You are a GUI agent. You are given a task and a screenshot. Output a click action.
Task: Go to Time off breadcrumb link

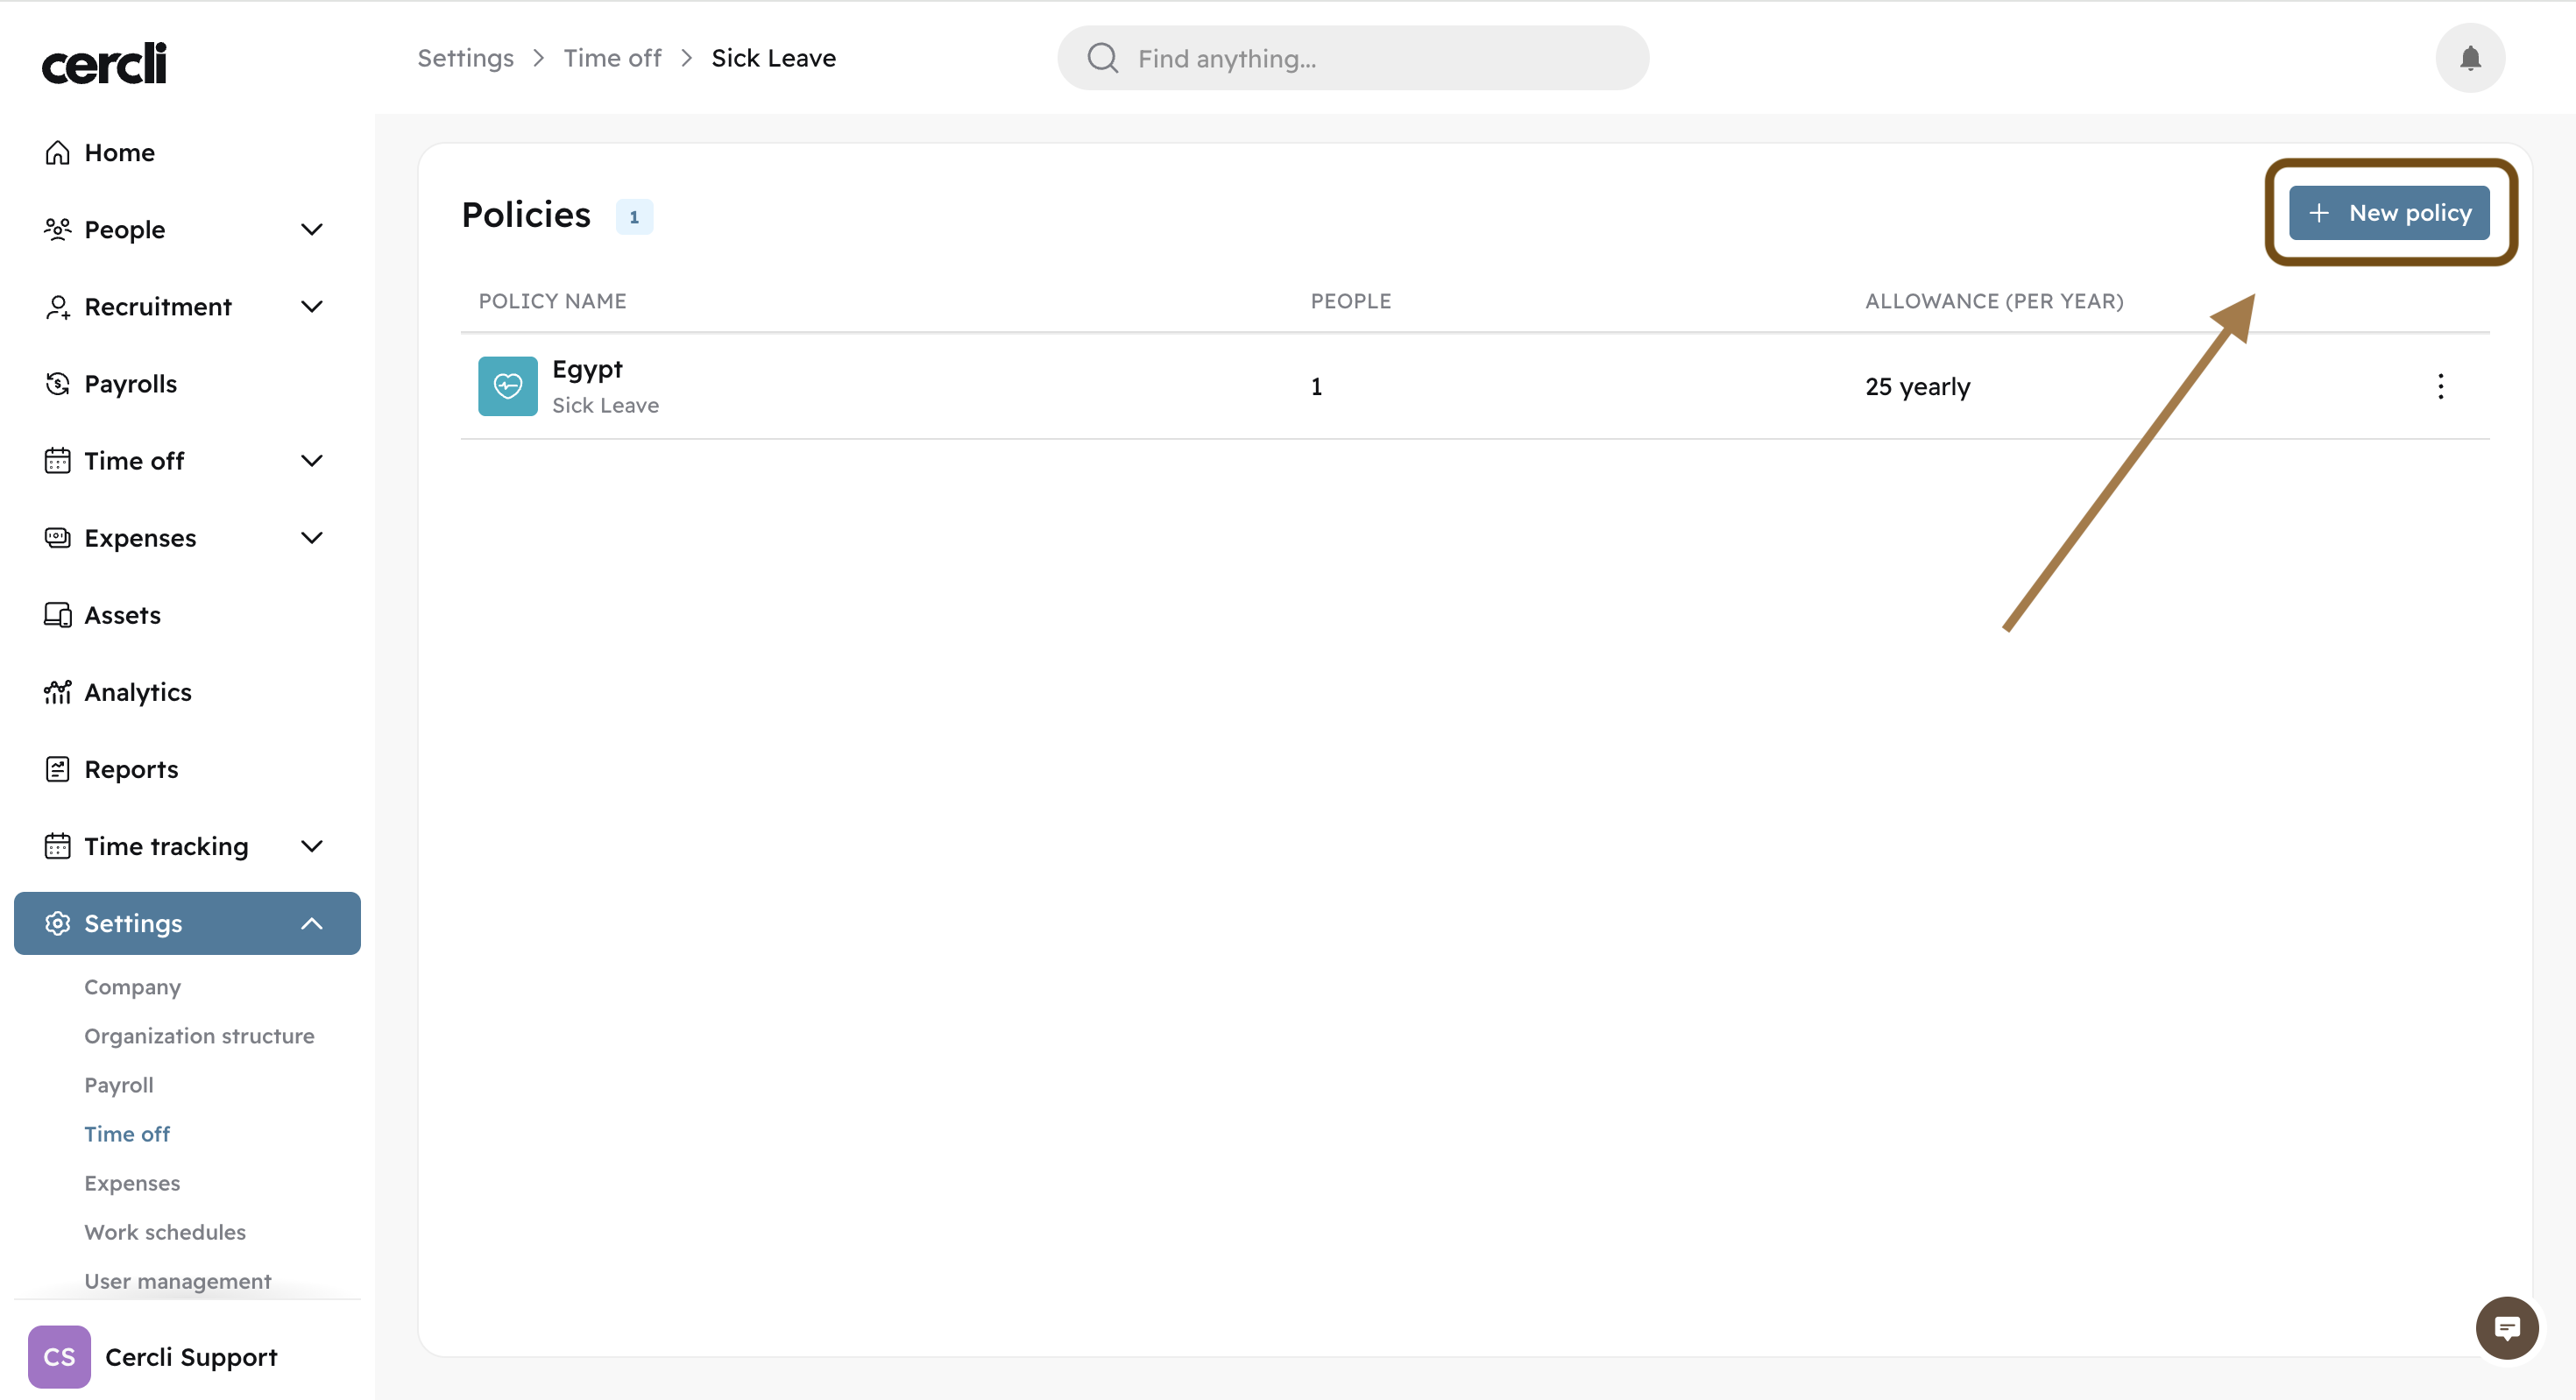[x=612, y=58]
